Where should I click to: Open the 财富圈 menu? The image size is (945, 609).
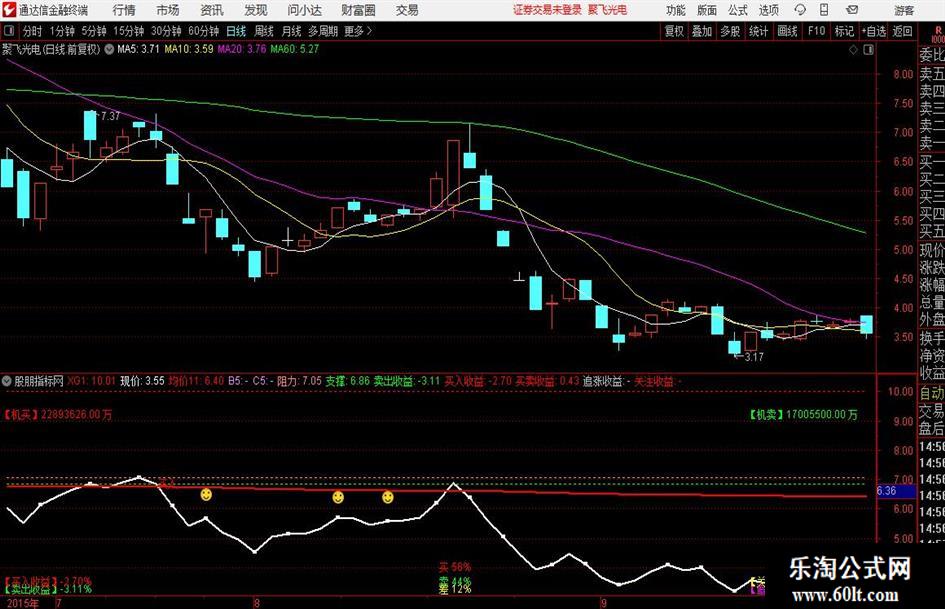coord(358,10)
